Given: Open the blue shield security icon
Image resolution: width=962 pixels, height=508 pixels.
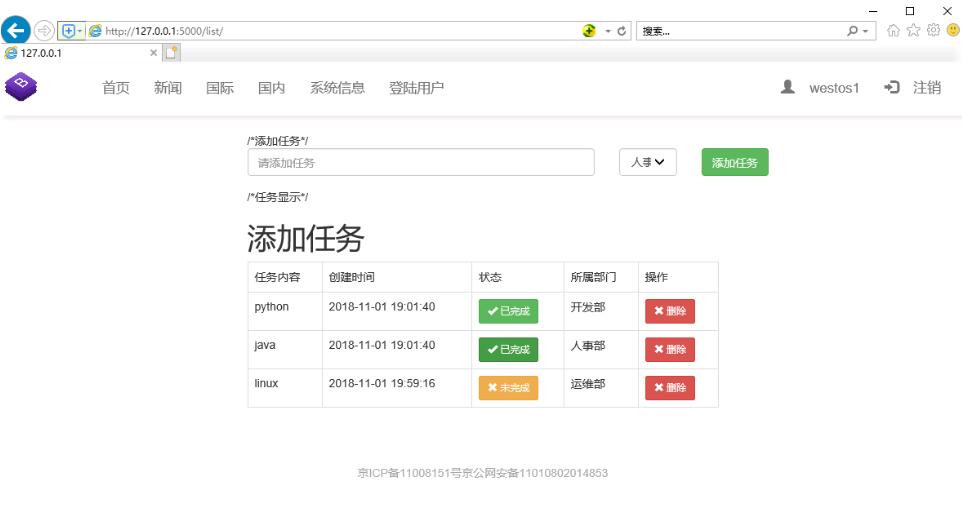Looking at the screenshot, I should click(69, 31).
